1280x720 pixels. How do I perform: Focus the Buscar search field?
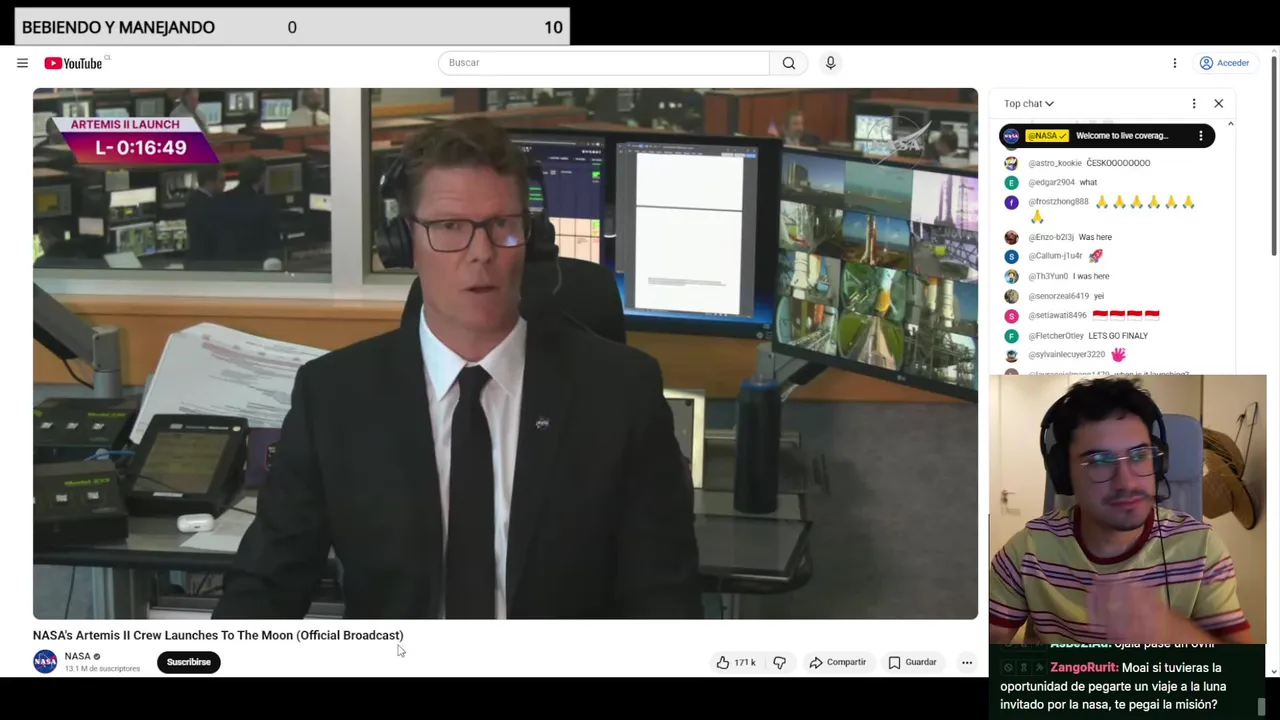tap(604, 63)
